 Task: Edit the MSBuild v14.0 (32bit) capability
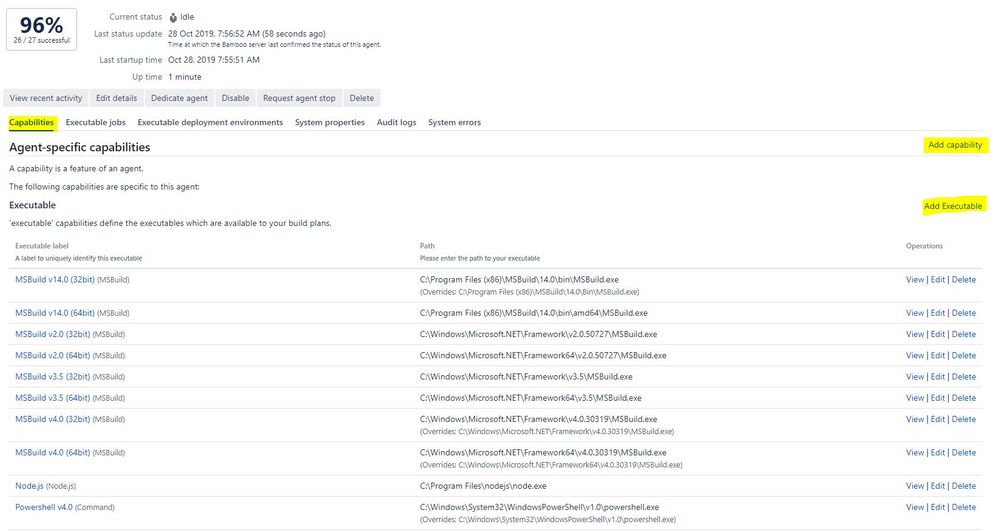tap(938, 280)
